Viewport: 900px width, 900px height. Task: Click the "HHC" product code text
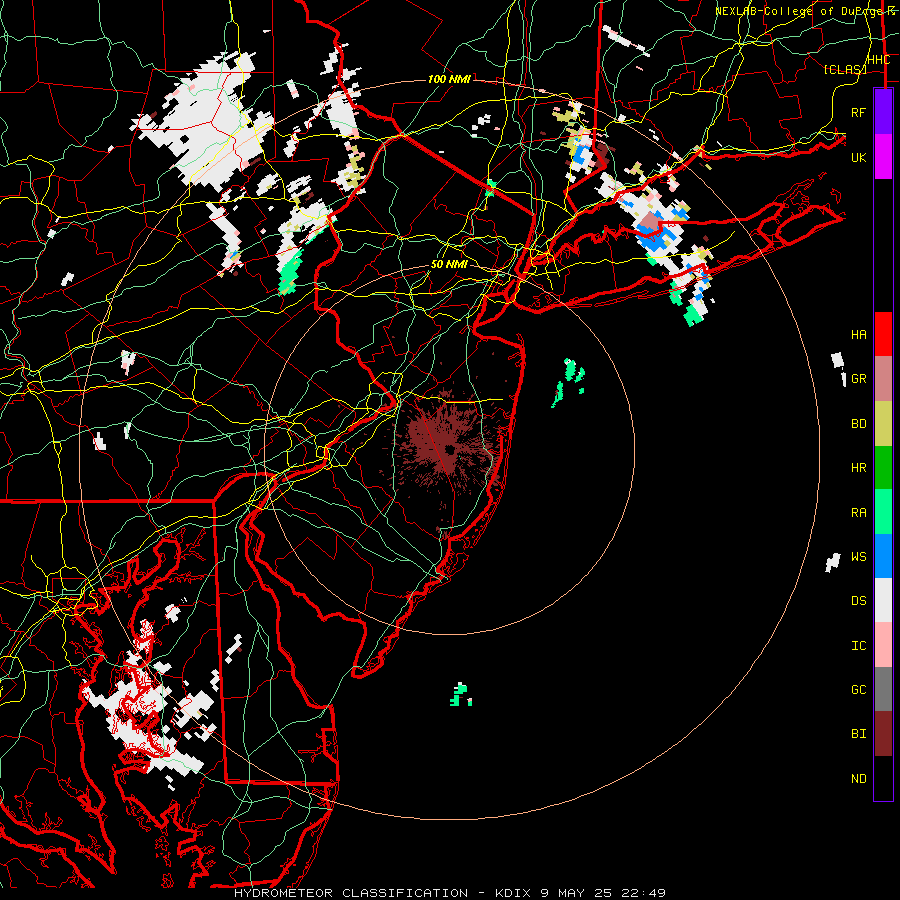pyautogui.click(x=878, y=60)
